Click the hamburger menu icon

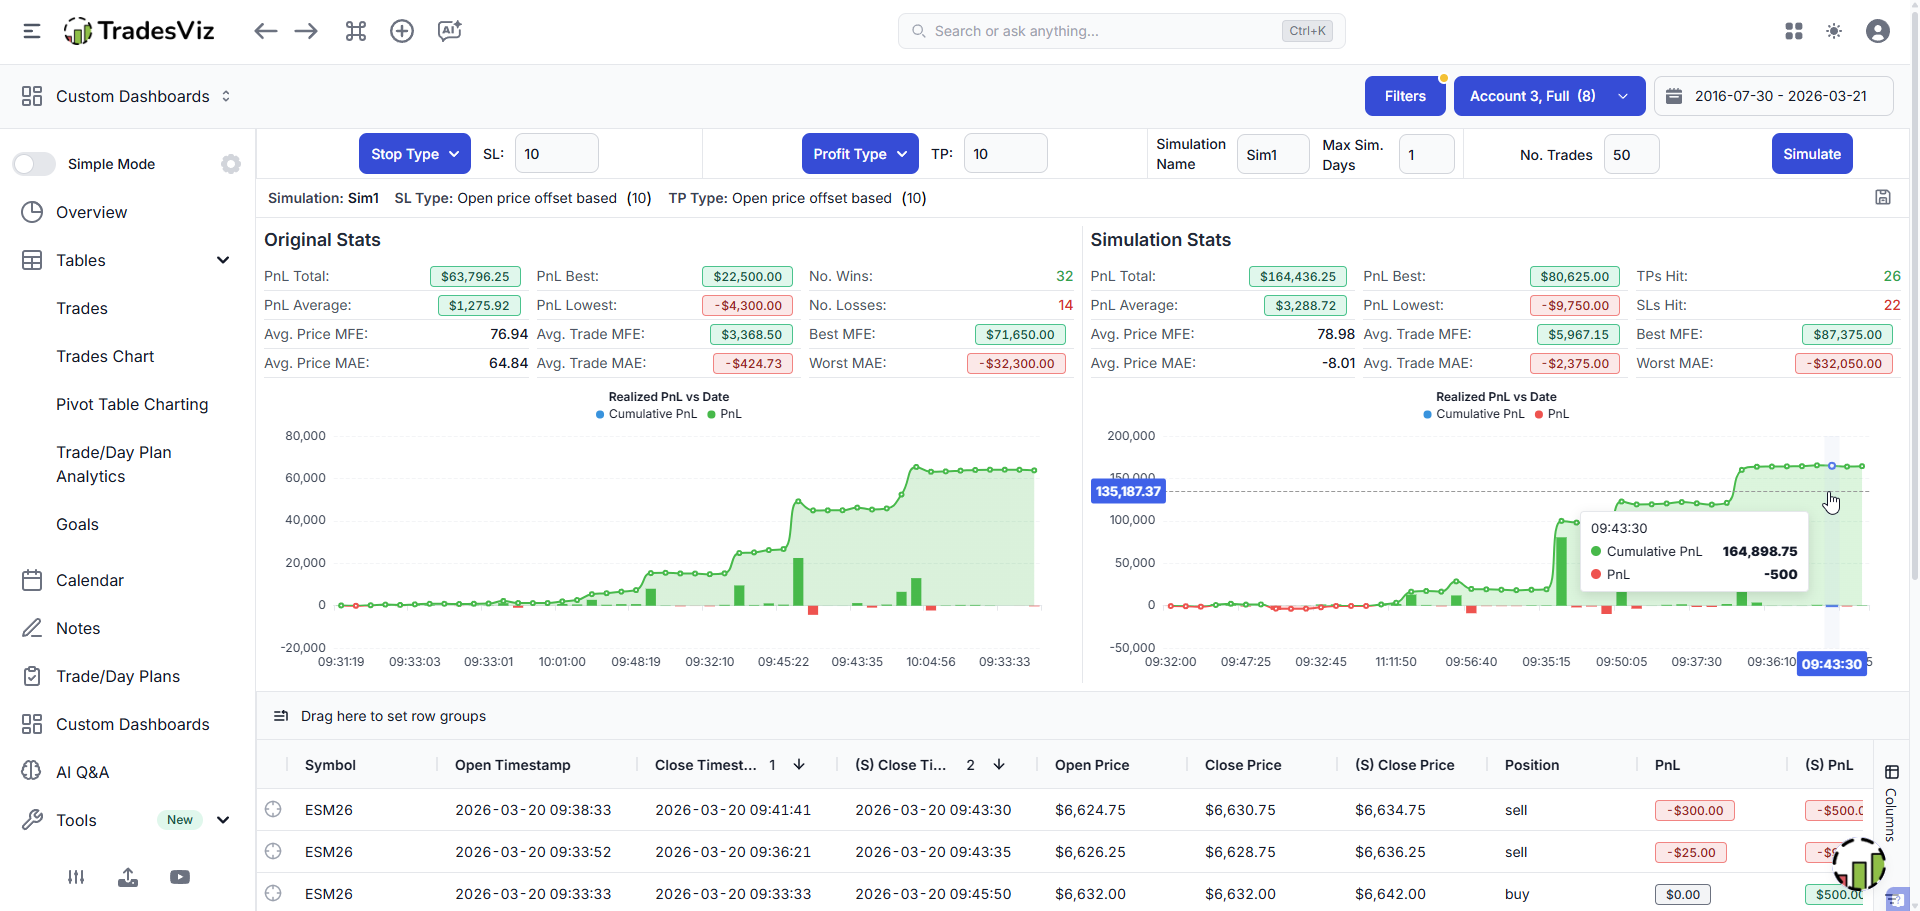(x=32, y=31)
